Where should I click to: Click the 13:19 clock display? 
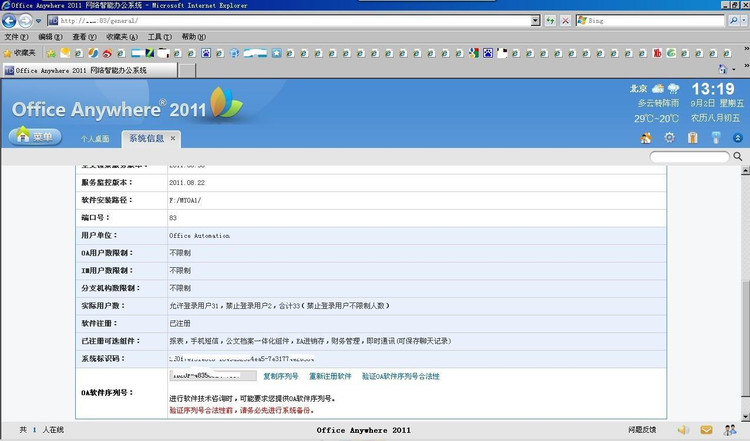coord(713,89)
